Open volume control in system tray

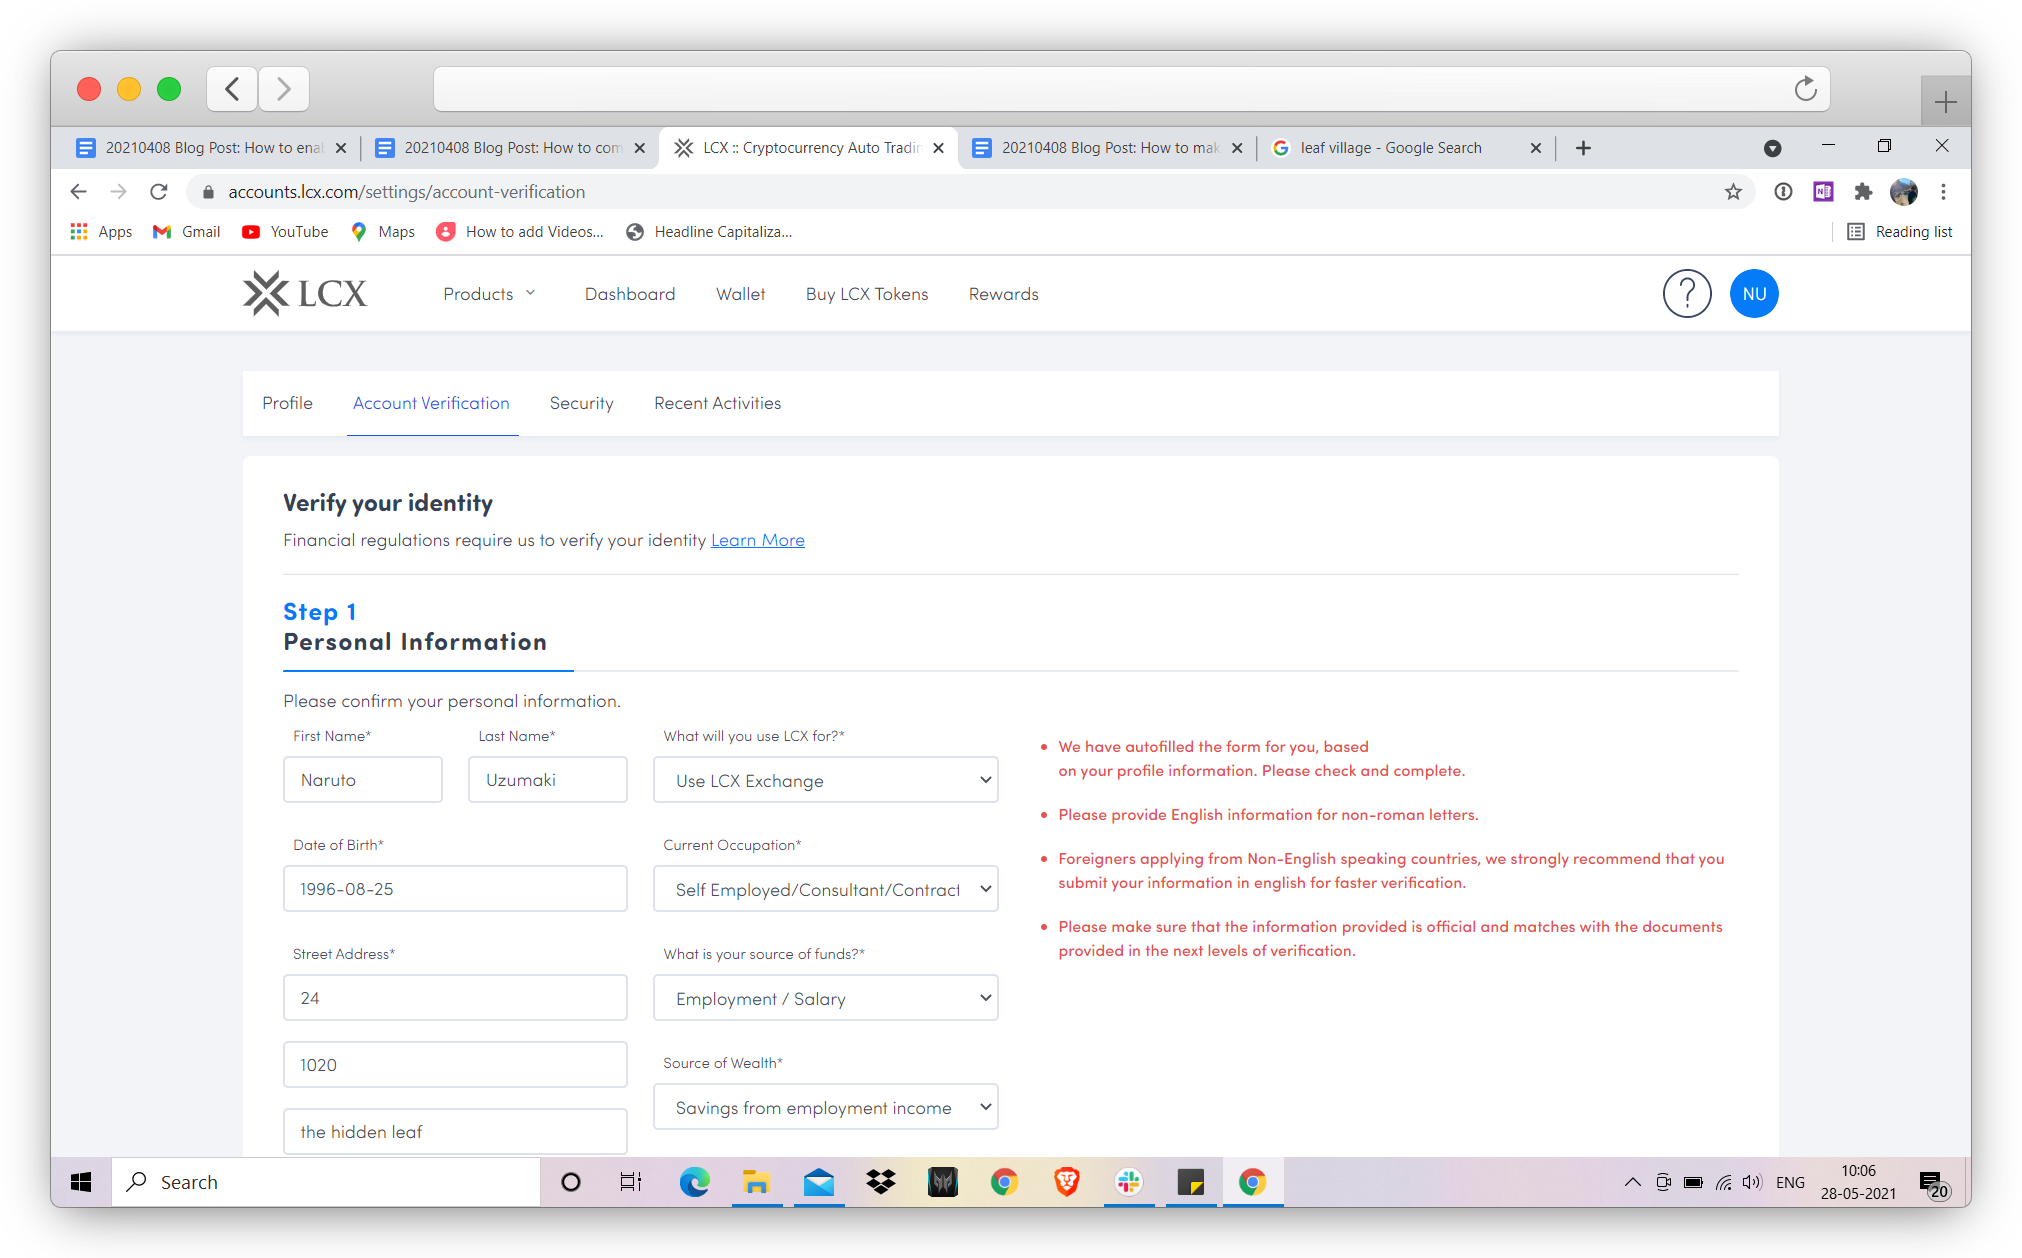tap(1751, 1182)
